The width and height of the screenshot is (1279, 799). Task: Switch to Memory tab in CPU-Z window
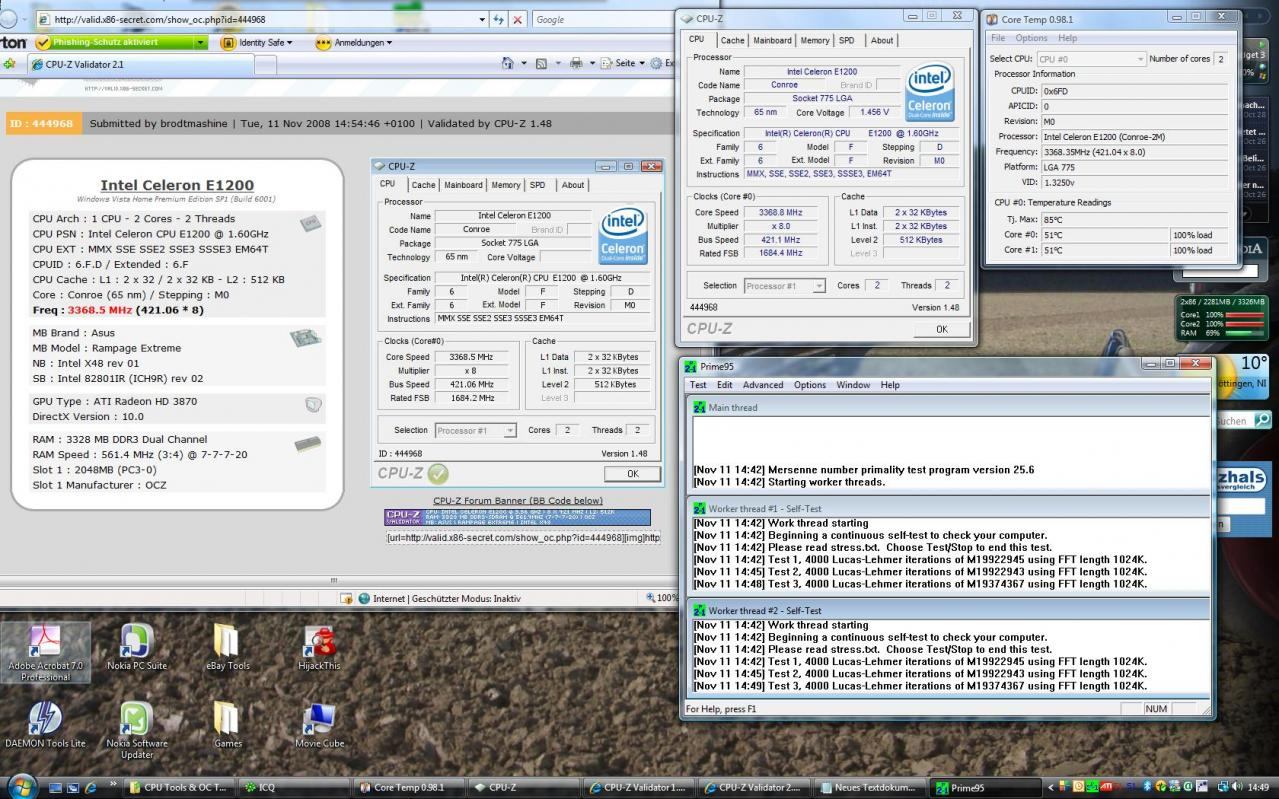coord(815,41)
